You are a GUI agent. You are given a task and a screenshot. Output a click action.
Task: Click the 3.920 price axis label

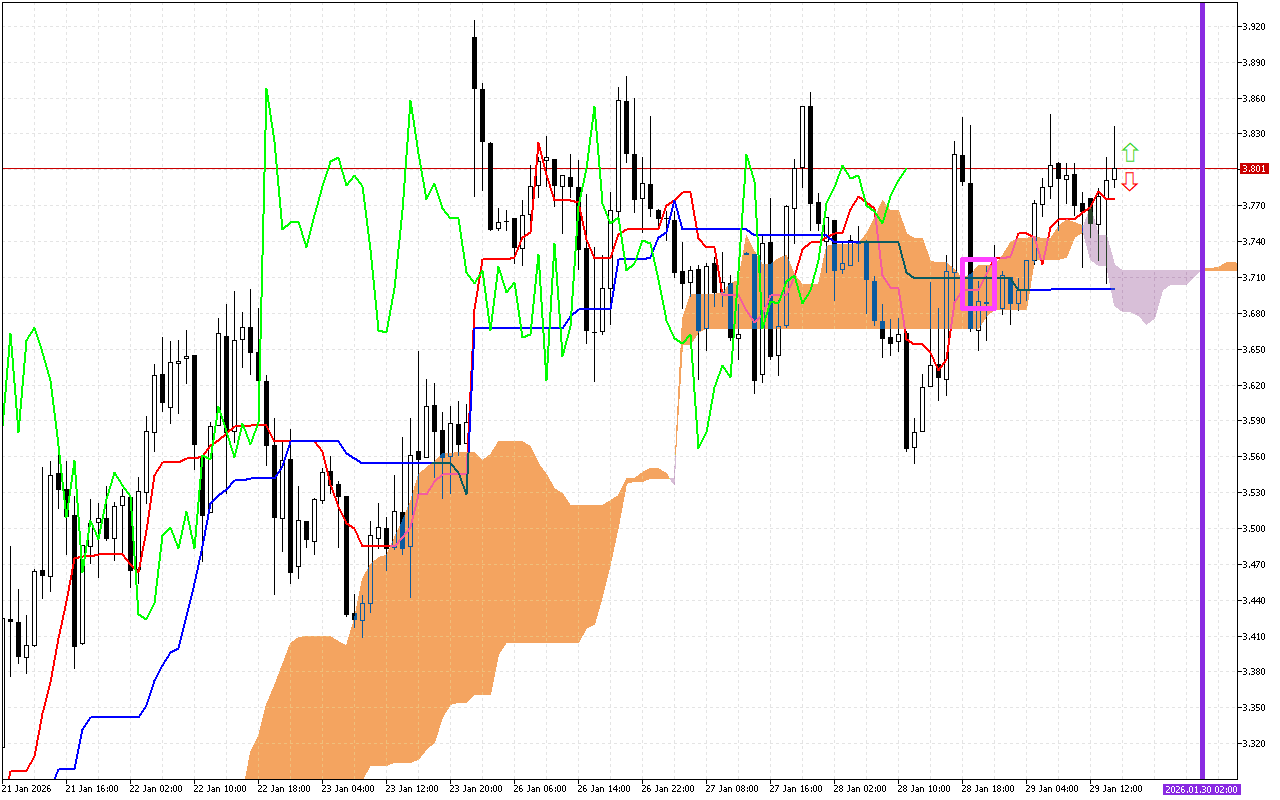tap(1253, 26)
